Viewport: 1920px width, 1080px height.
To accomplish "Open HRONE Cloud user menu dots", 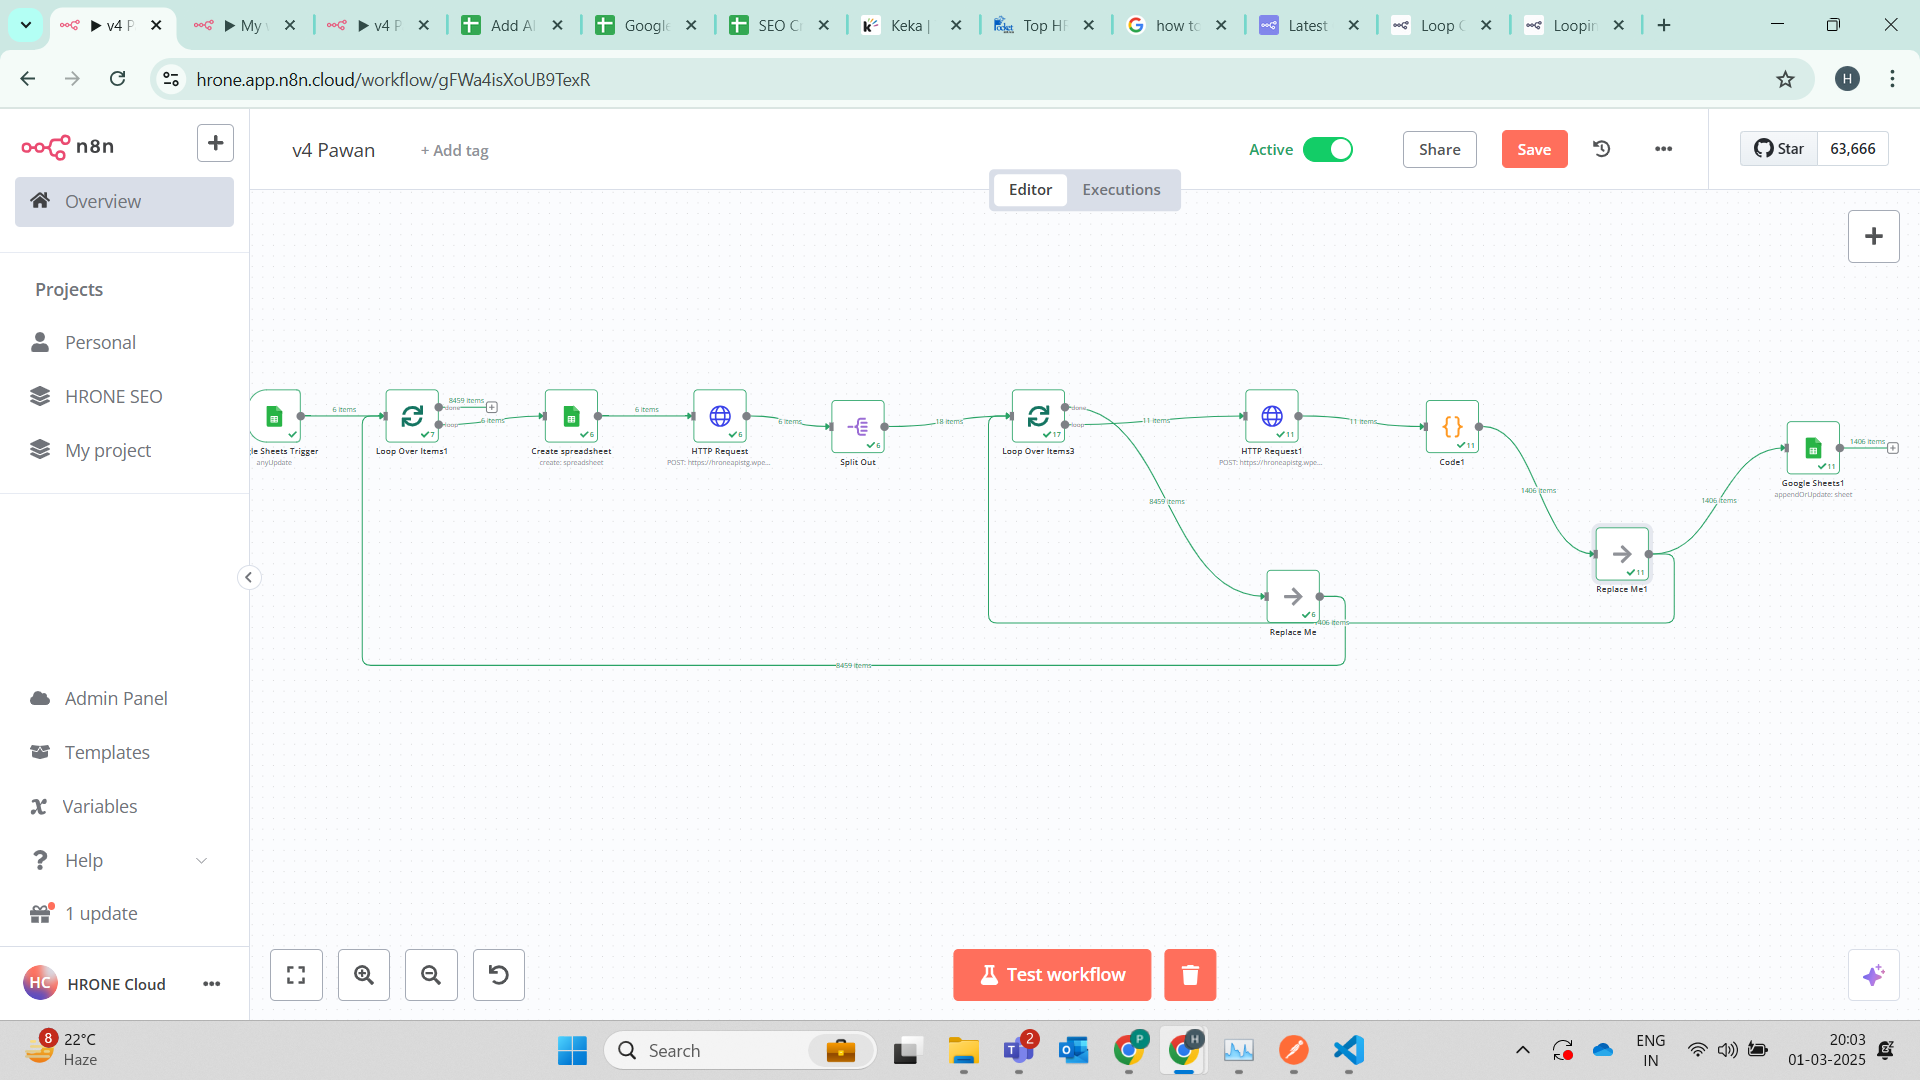I will point(211,984).
